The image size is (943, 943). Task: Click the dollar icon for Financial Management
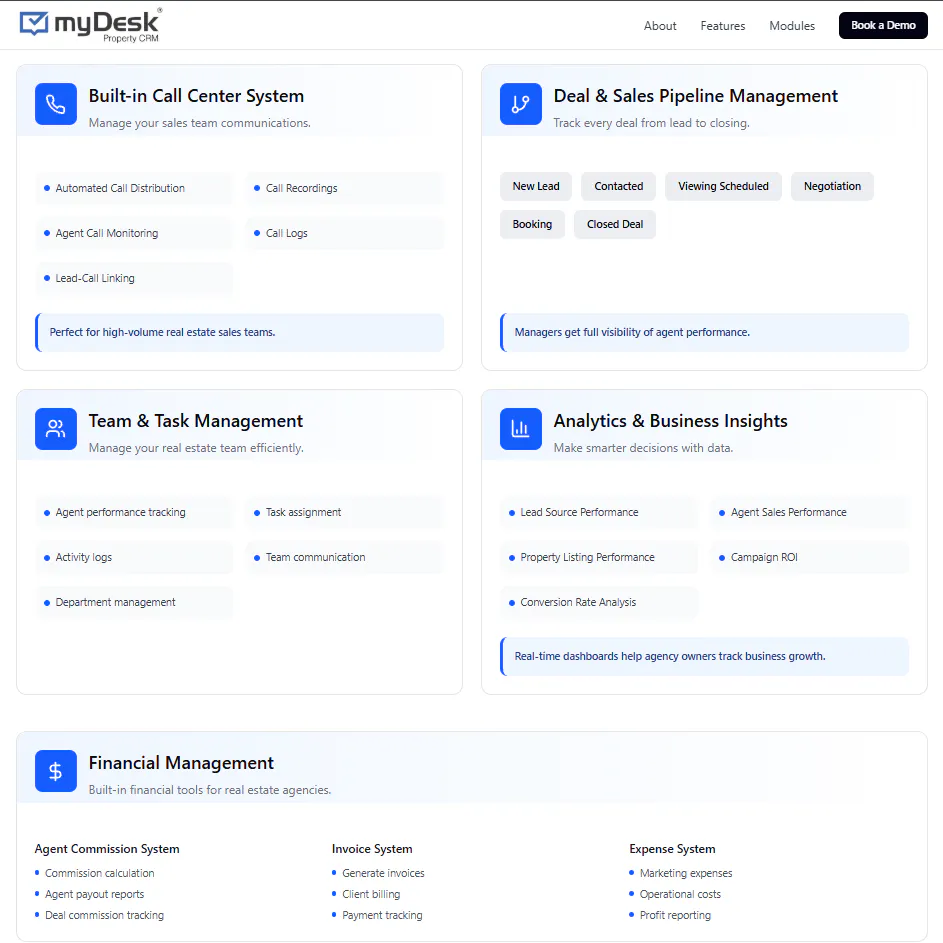56,771
